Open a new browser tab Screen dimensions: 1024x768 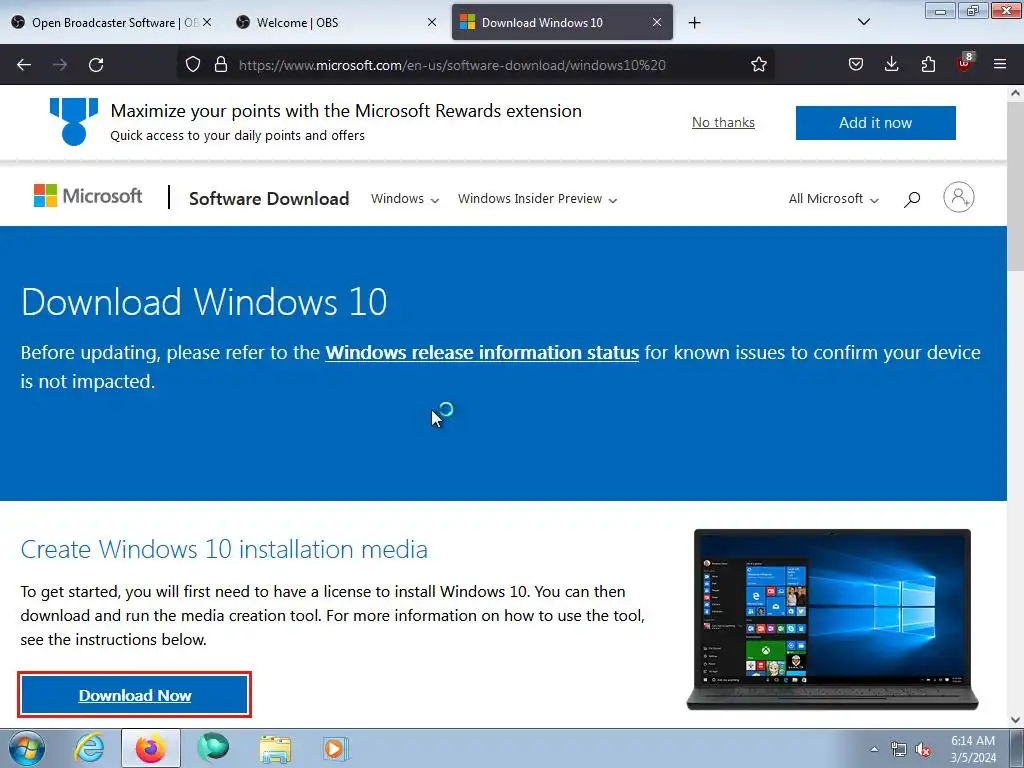(x=694, y=23)
